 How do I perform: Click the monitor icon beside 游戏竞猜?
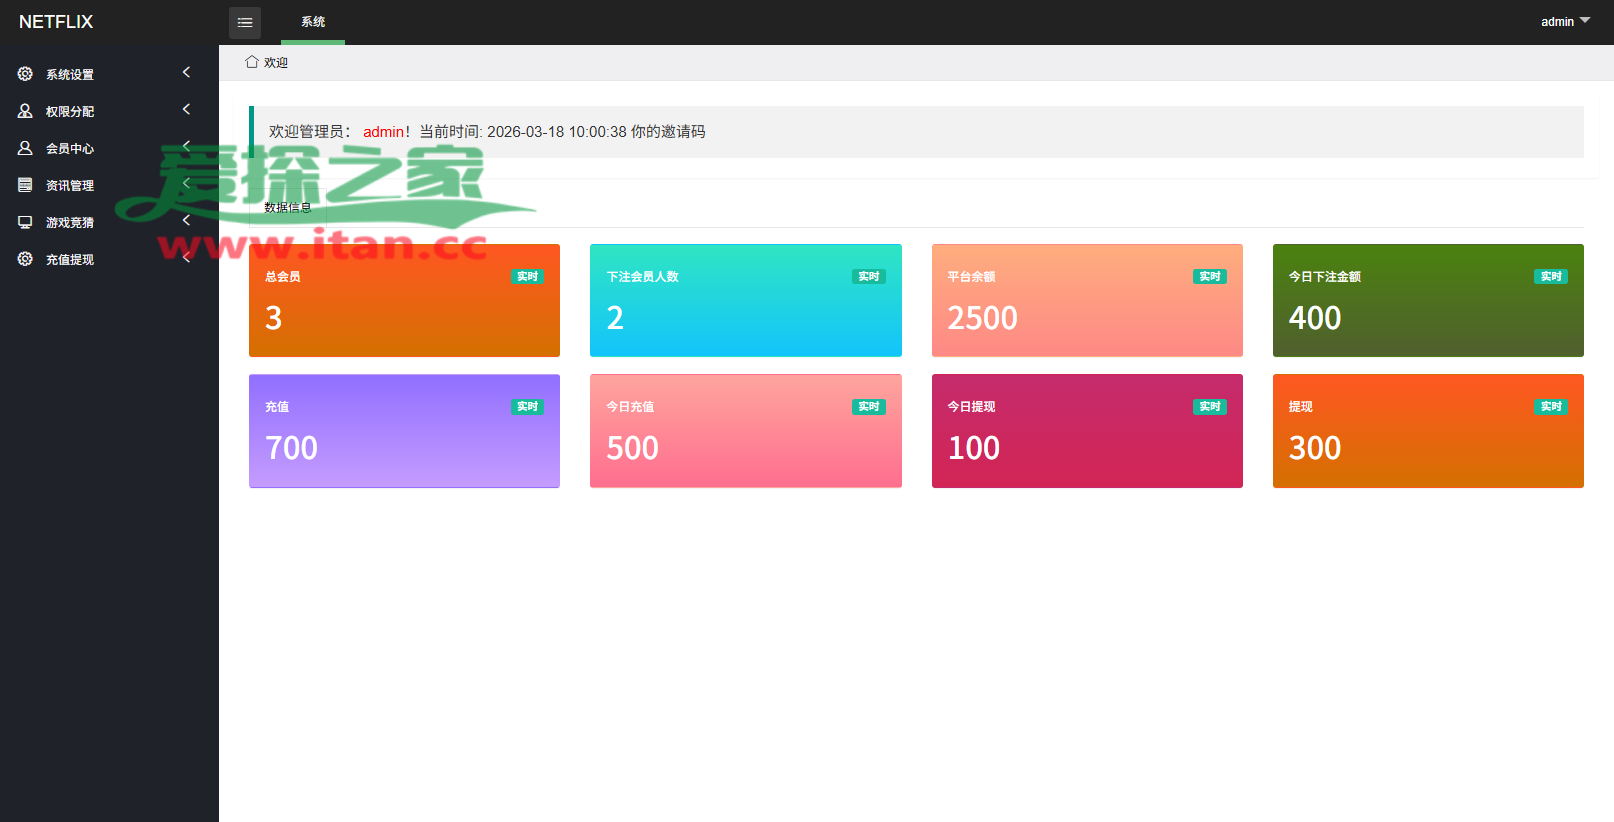pos(25,222)
